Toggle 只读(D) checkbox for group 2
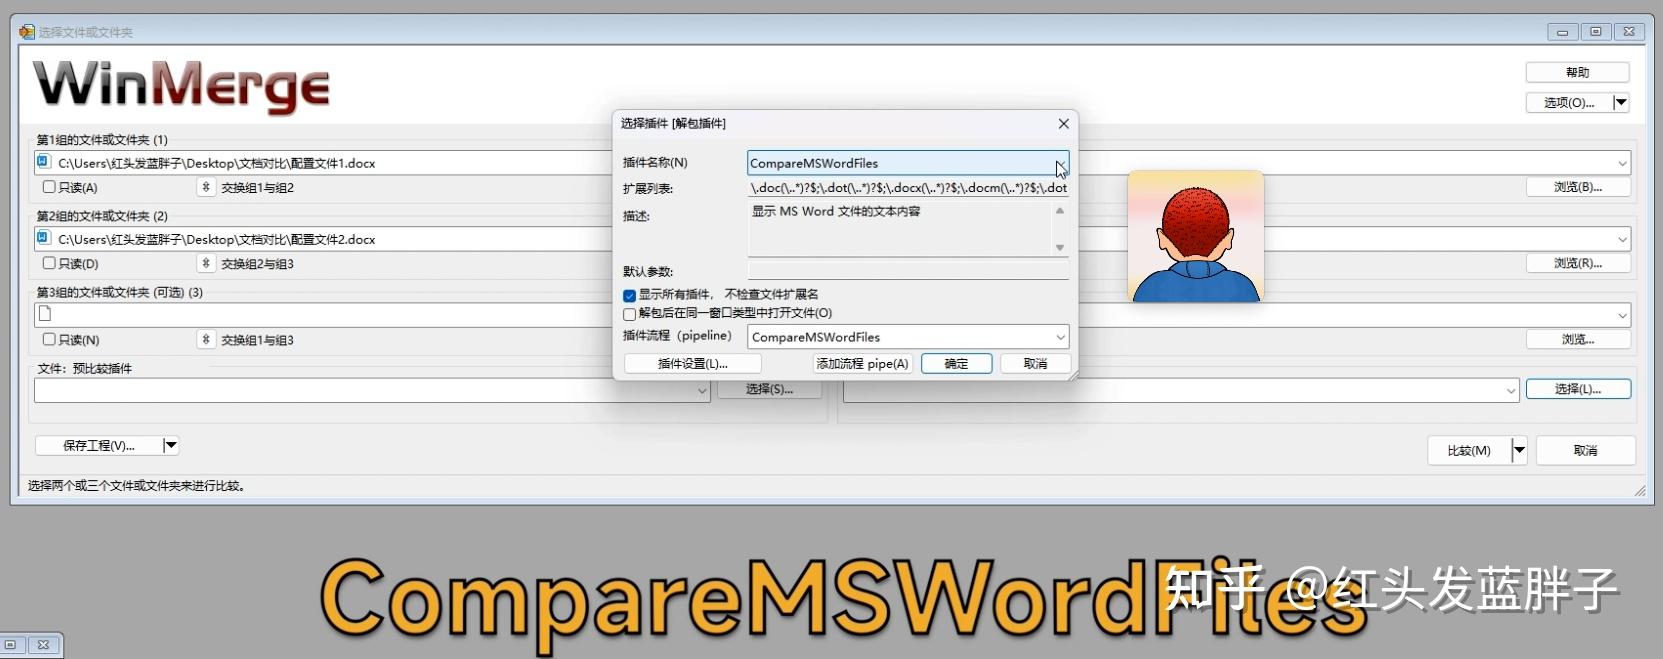Screen dimensions: 1663x659 point(49,263)
